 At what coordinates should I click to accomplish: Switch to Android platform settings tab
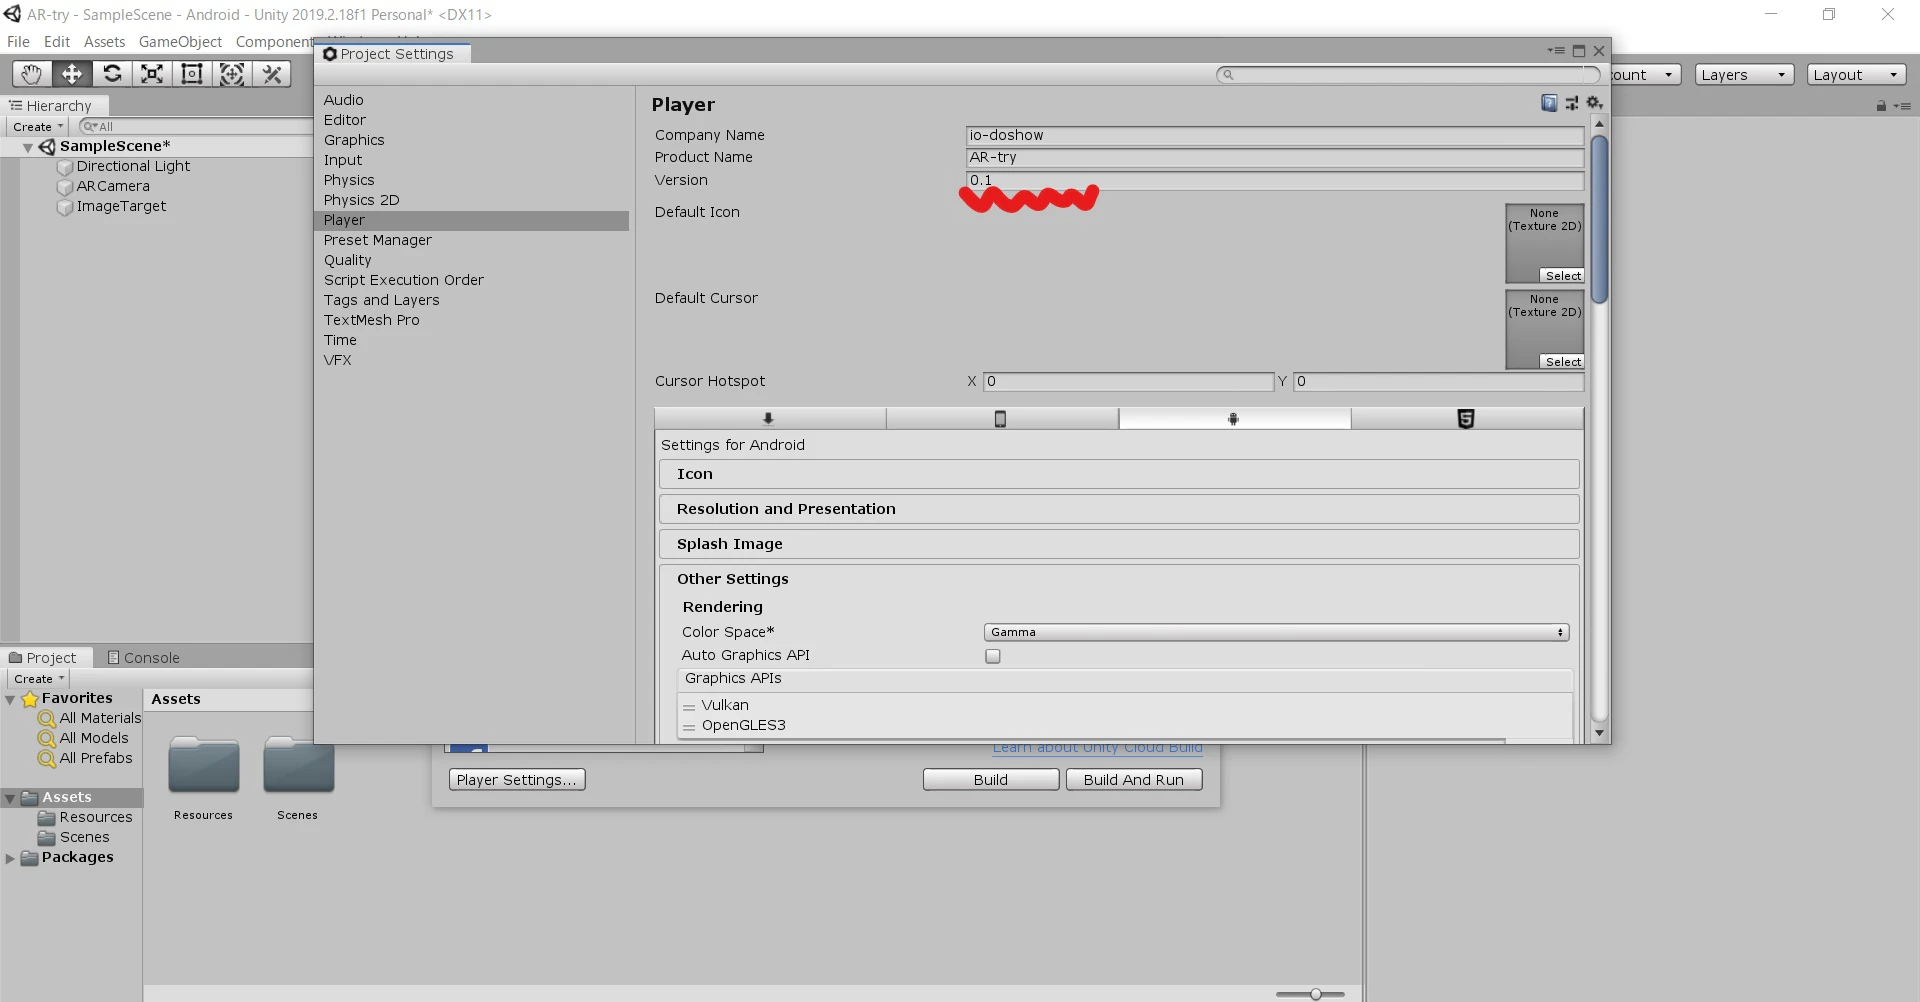pos(1234,419)
